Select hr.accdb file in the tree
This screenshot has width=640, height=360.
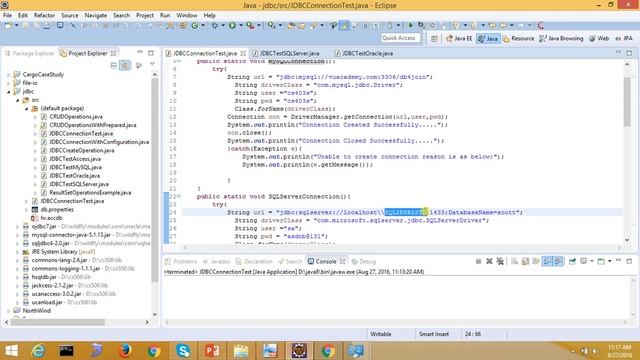(51, 218)
